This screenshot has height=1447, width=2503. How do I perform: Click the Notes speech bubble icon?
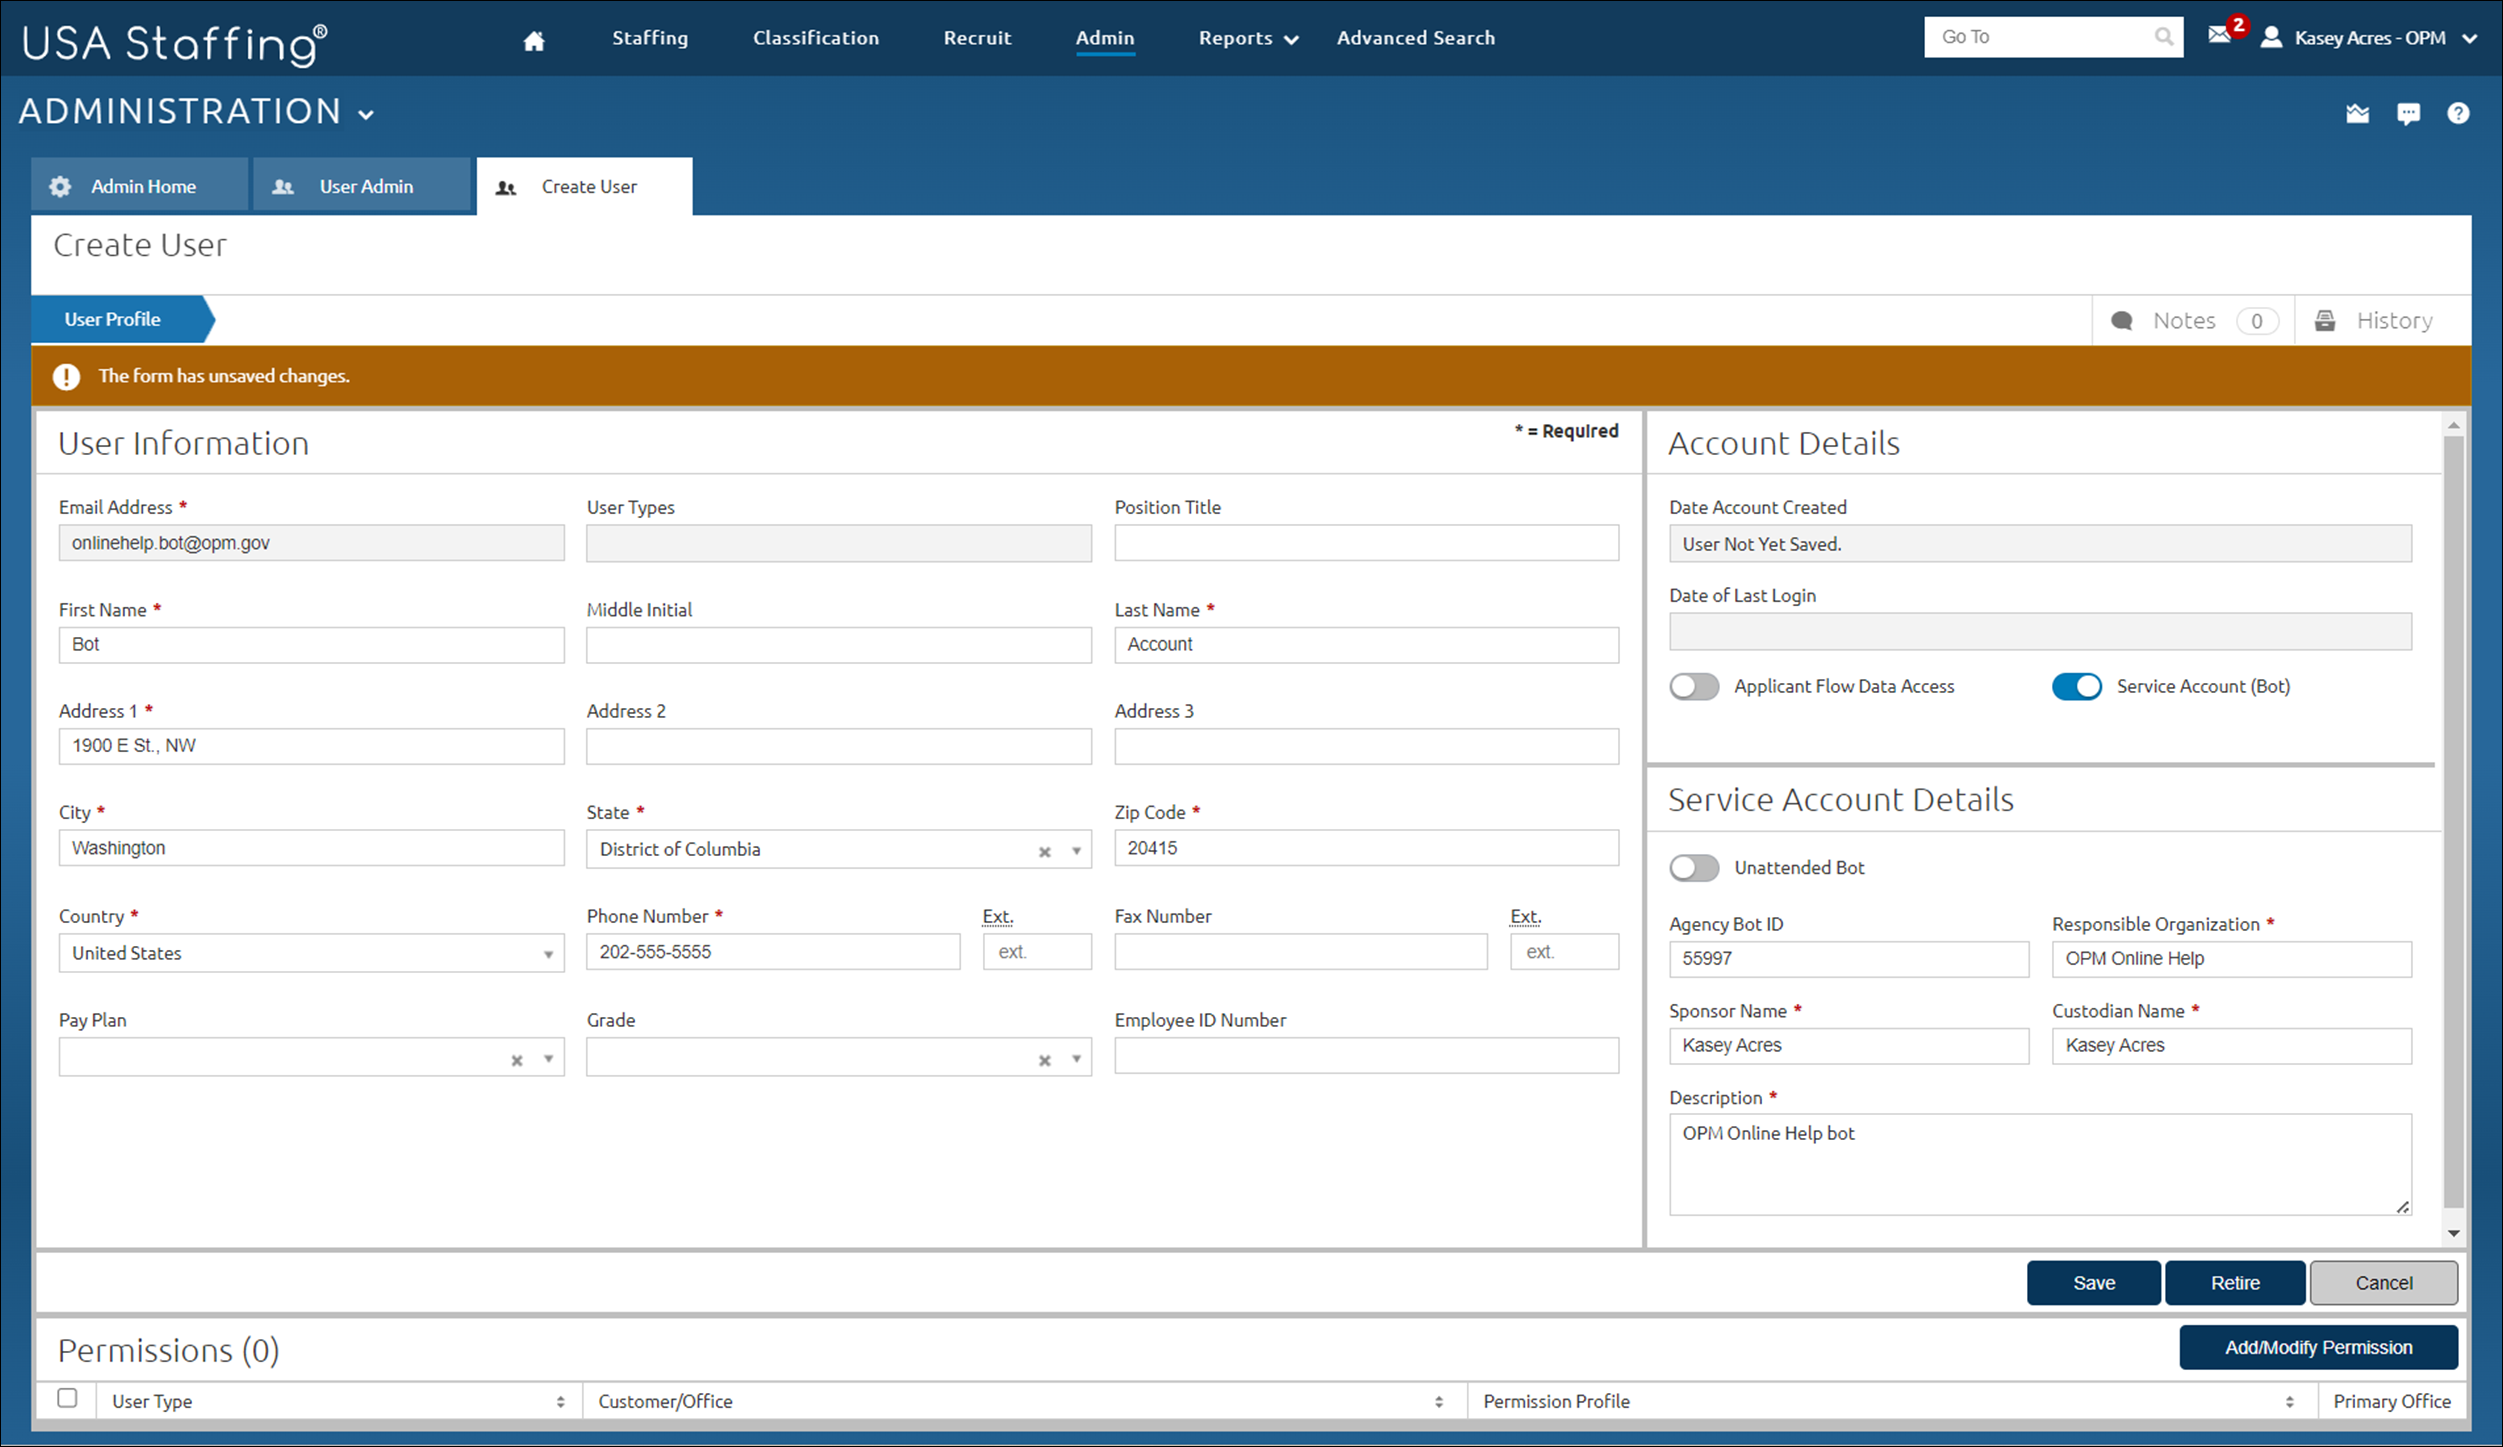point(2122,321)
